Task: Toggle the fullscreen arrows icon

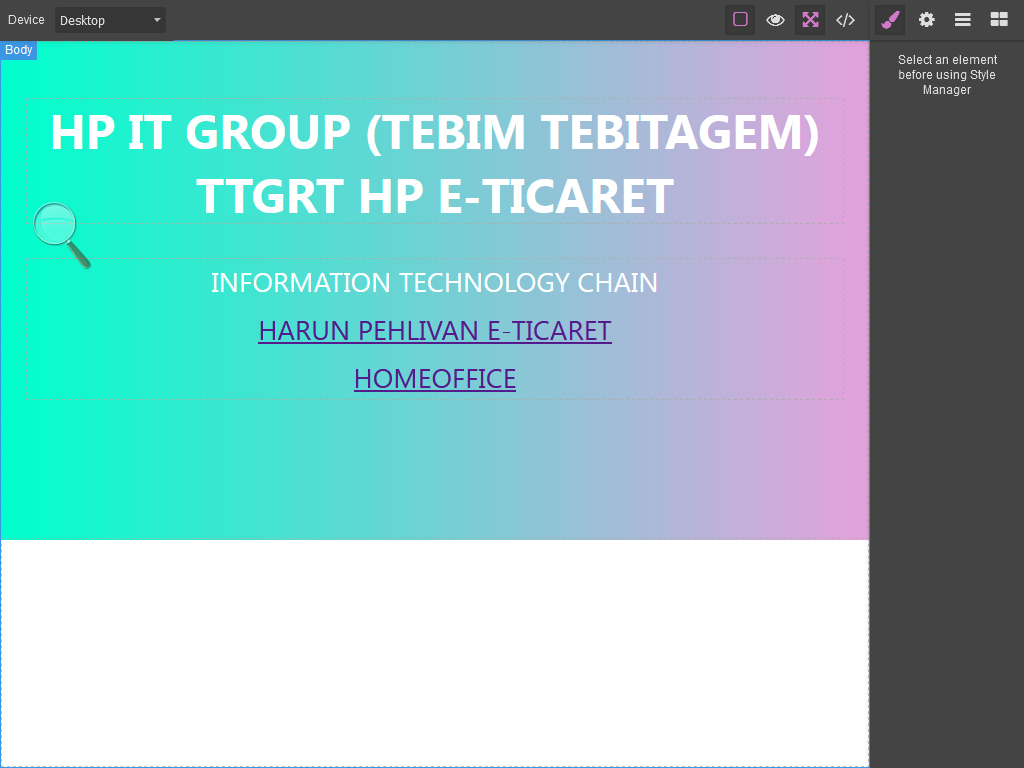Action: point(810,20)
